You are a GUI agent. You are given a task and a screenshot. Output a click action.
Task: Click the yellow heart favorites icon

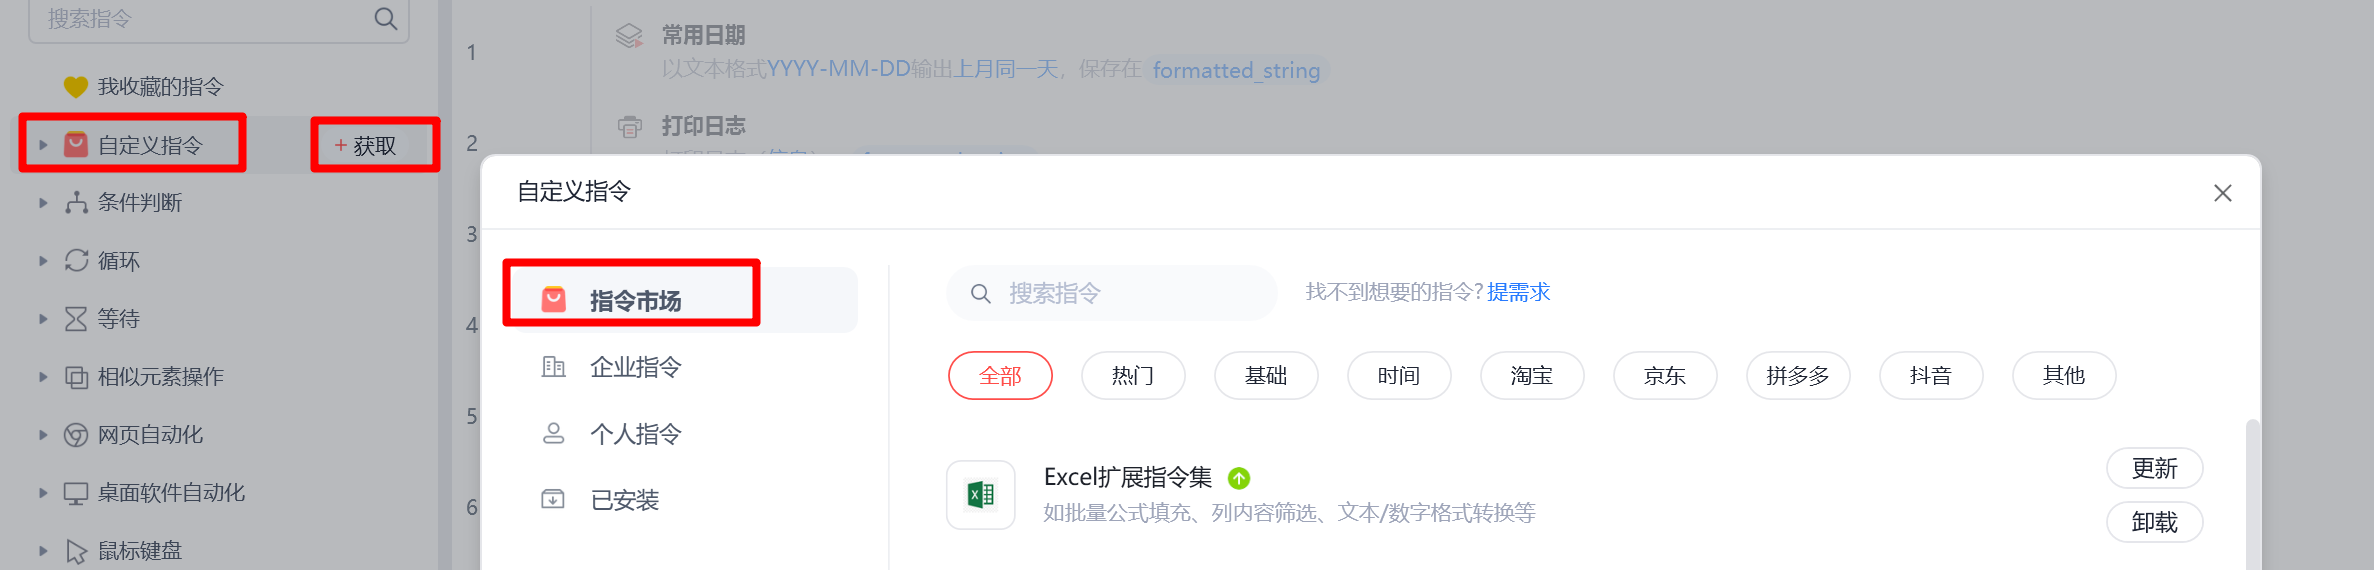[x=75, y=87]
